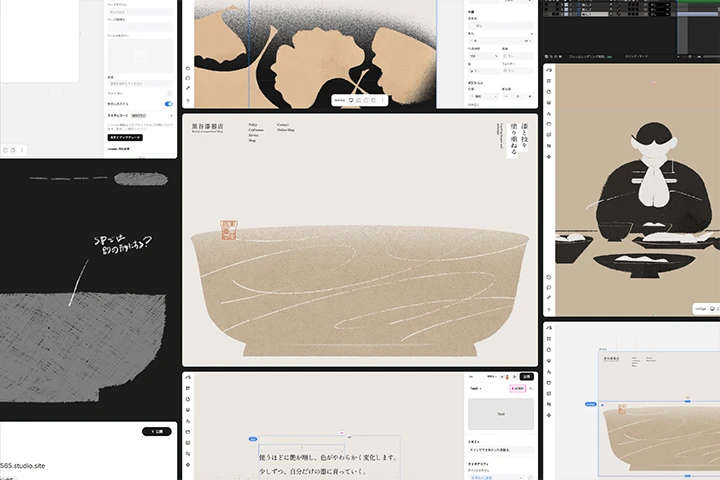Click the Craftsman link in site navigation
The image size is (720, 480).
256,130
